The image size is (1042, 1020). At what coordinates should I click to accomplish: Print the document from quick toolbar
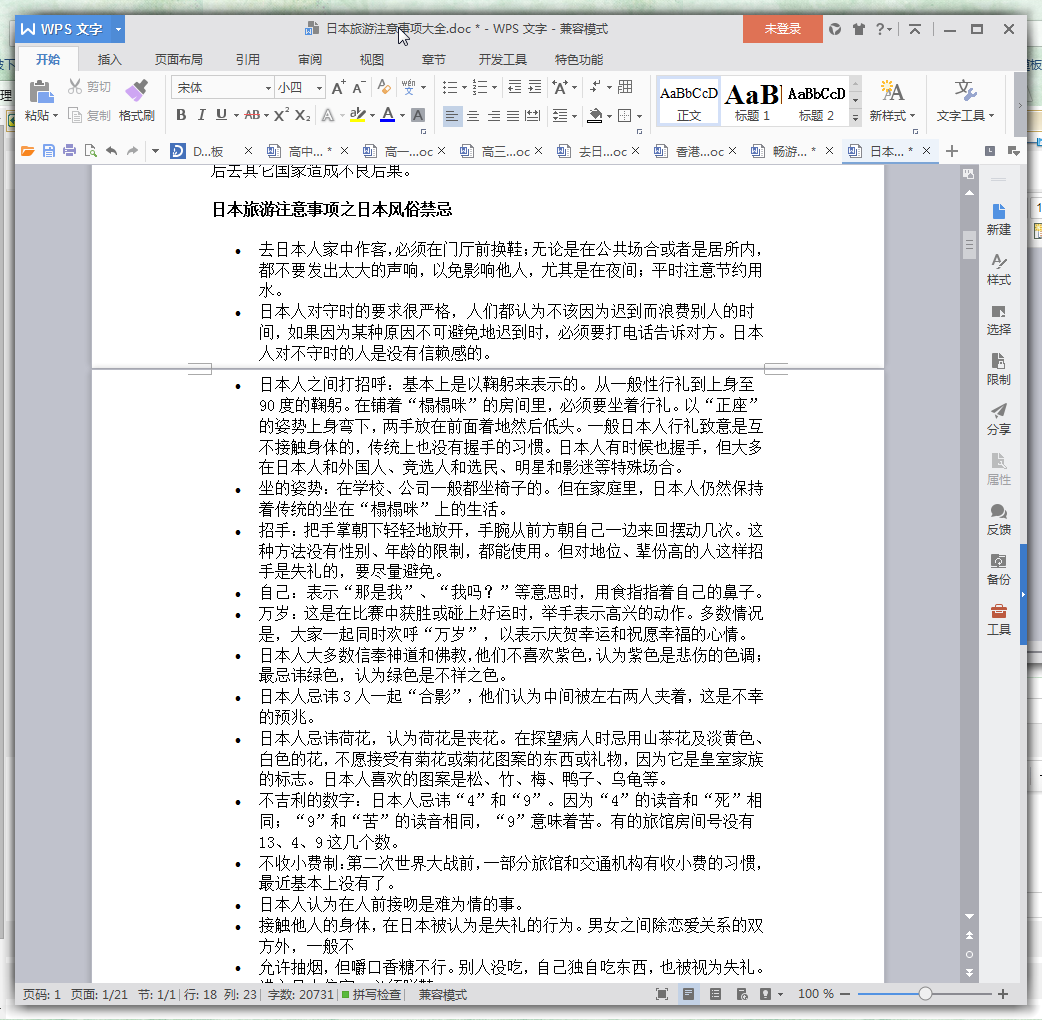(x=69, y=151)
